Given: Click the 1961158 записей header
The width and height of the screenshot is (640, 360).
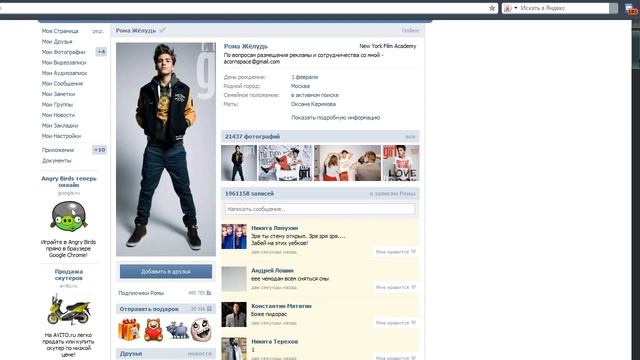Looking at the screenshot, I should [x=249, y=193].
